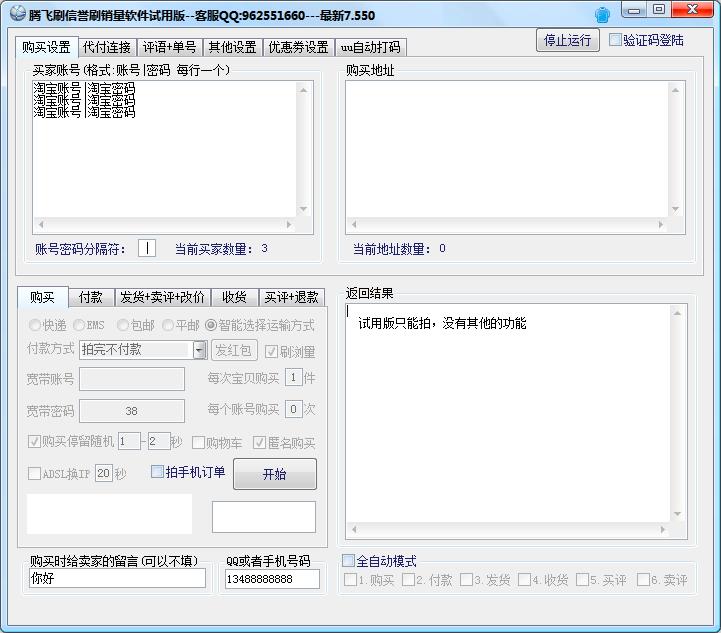Image resolution: width=721 pixels, height=633 pixels.
Task: Select the 平邮 radio button
Action: 168,325
